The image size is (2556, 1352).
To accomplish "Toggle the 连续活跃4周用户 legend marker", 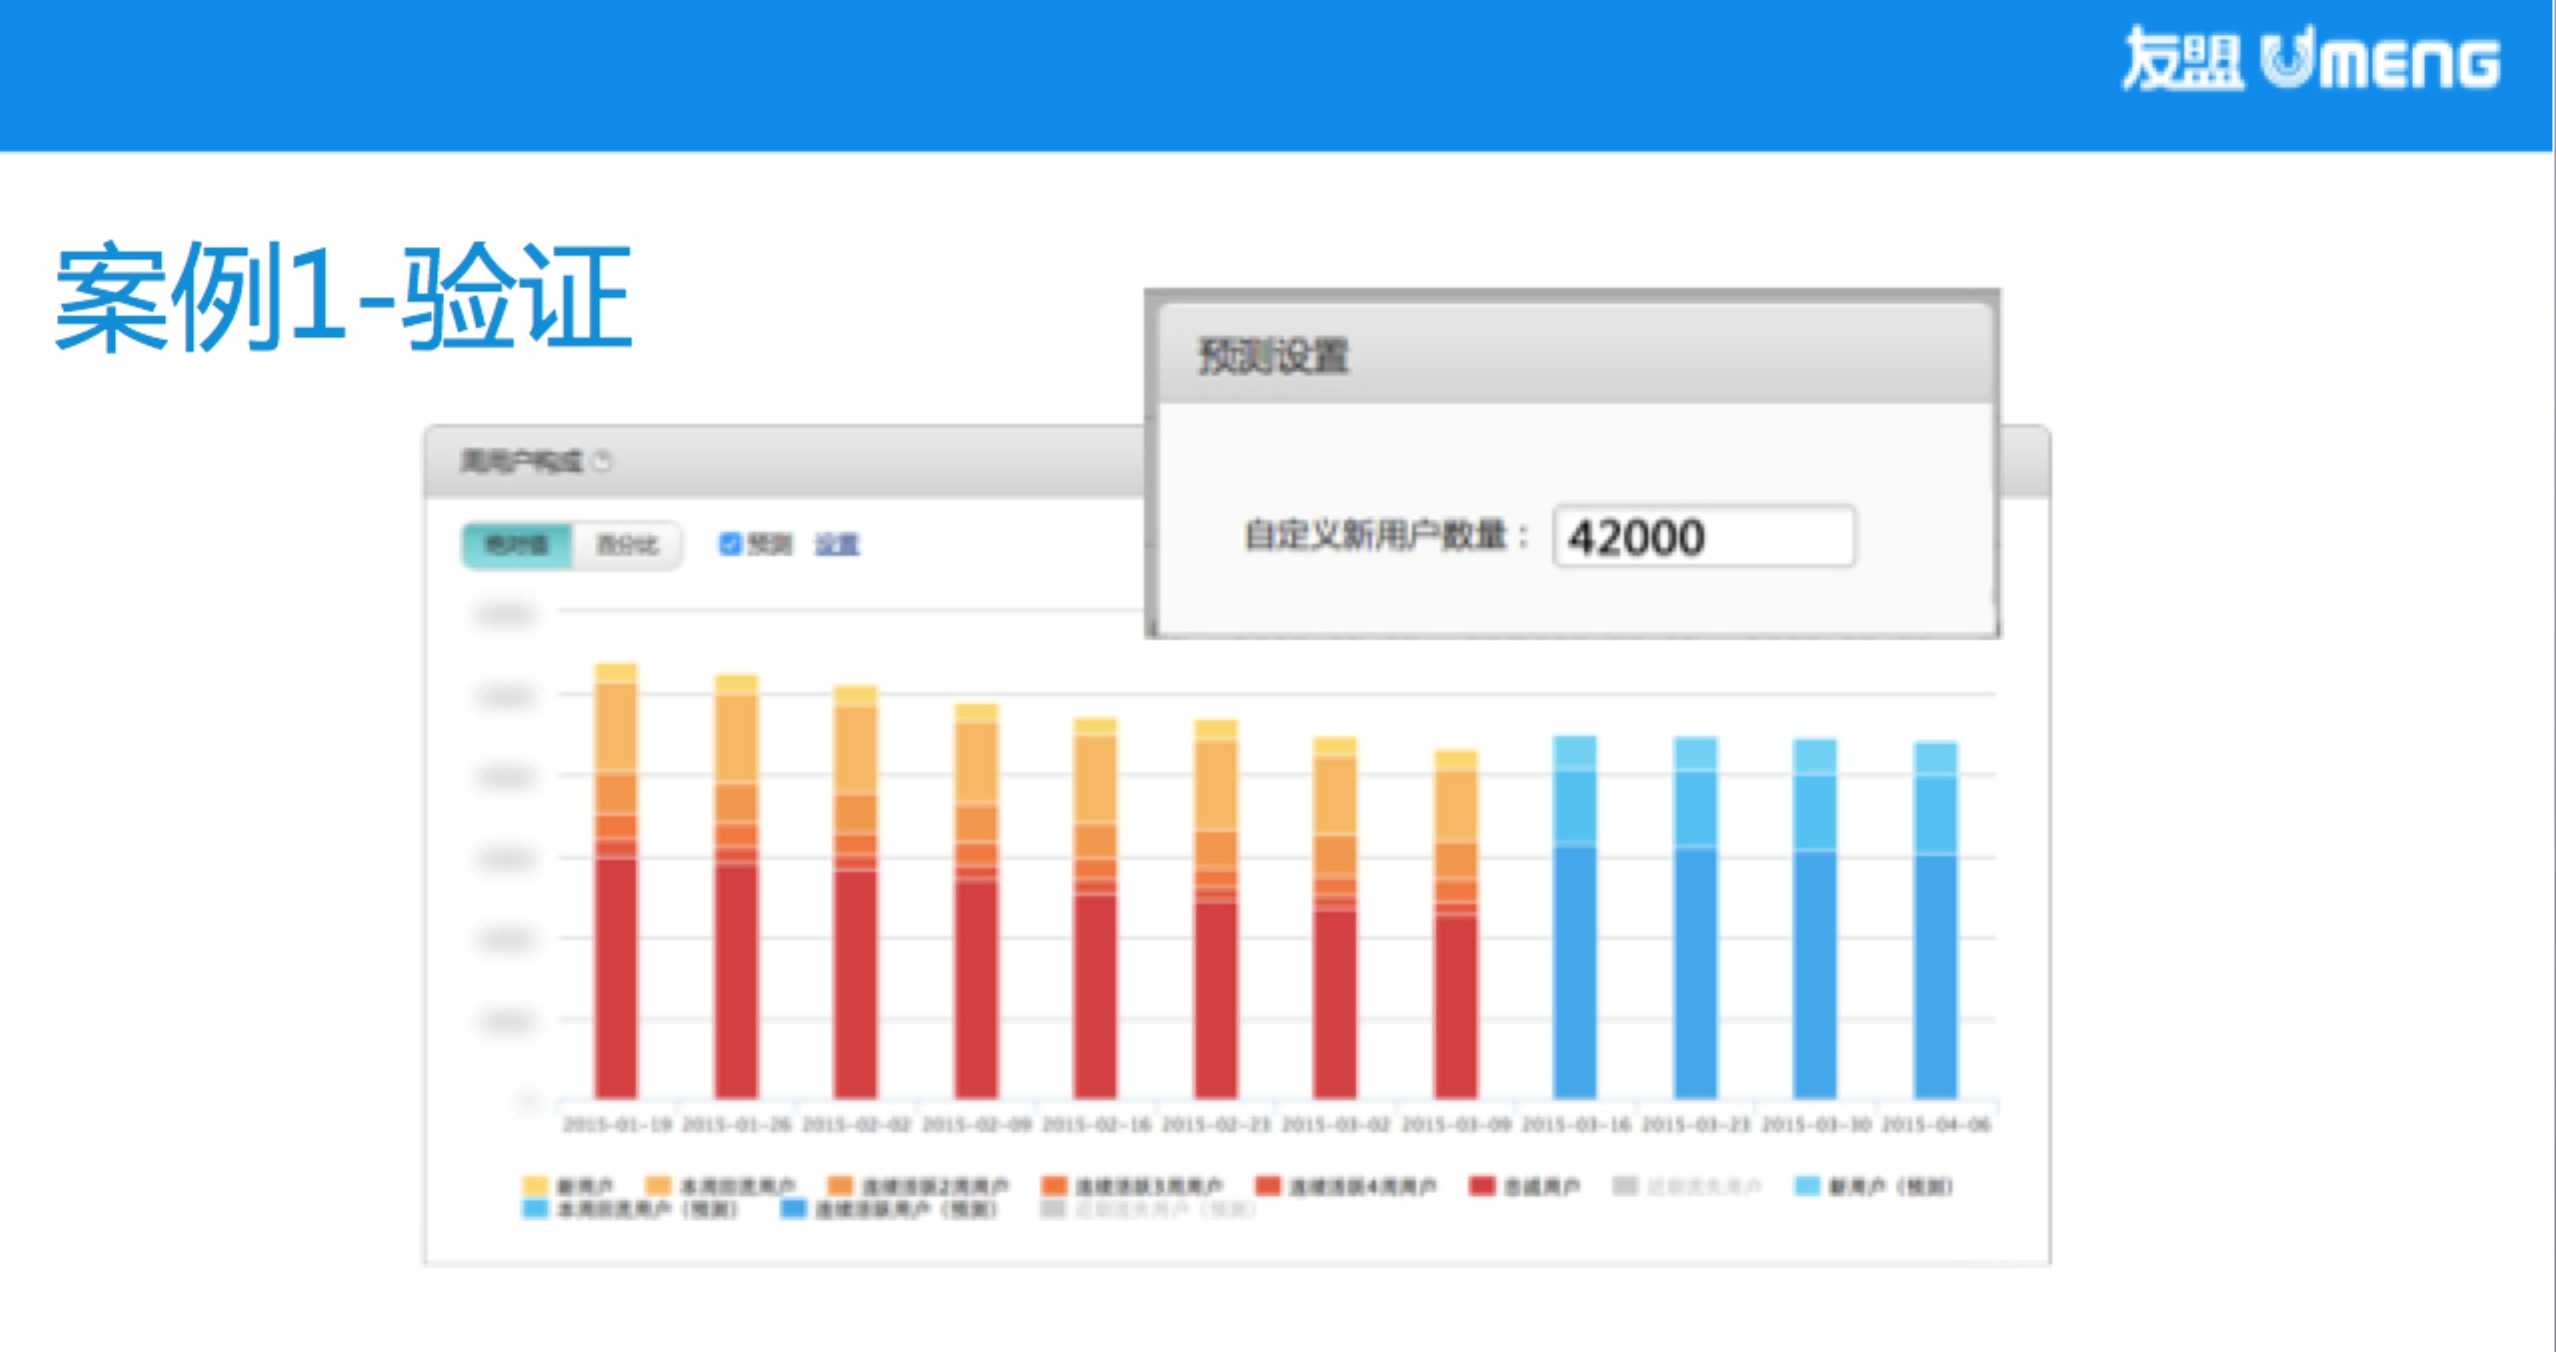I will click(x=1268, y=1186).
